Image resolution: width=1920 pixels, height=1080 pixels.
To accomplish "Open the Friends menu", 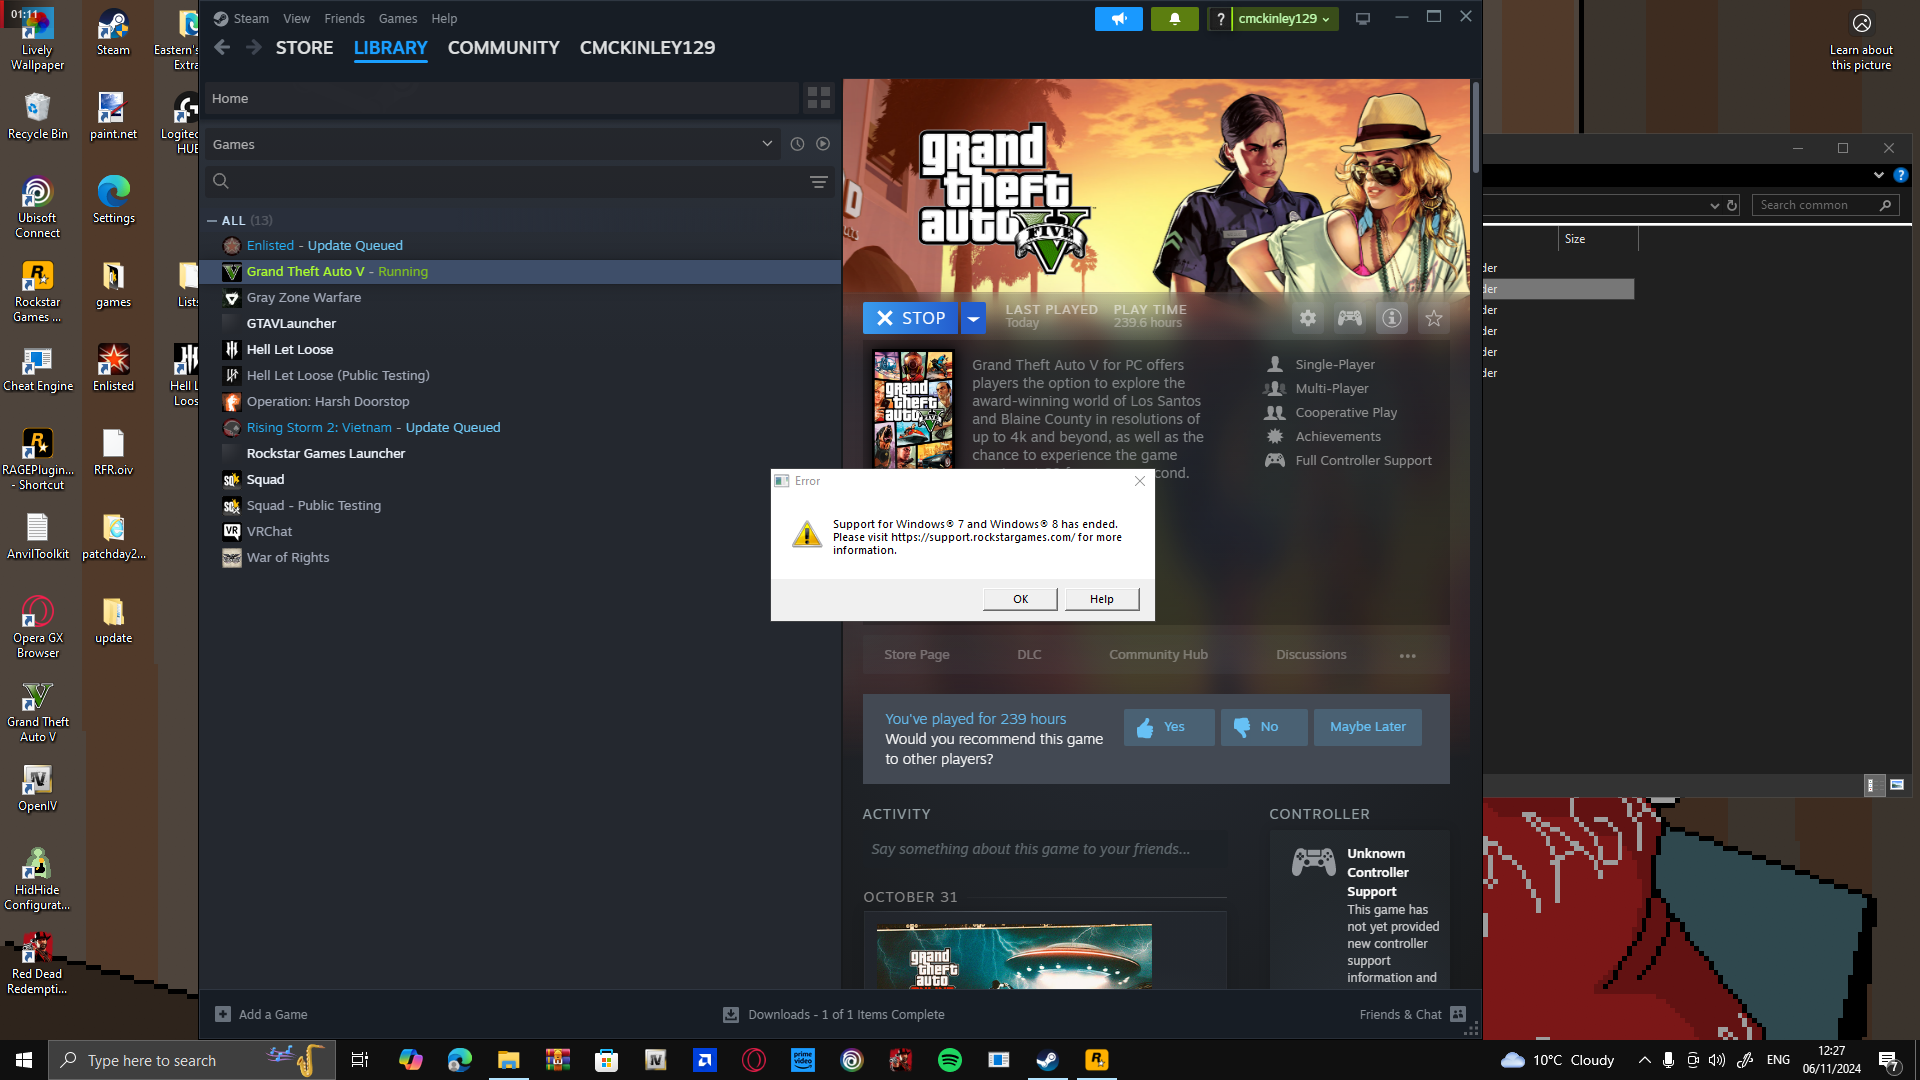I will click(344, 18).
